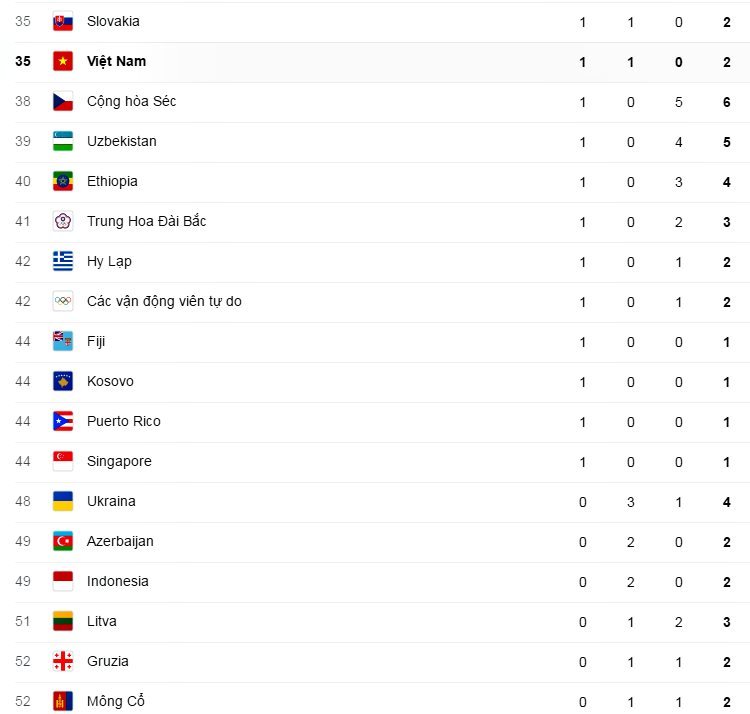Click the Singapore flag icon
The width and height of the screenshot is (750, 714).
point(63,461)
